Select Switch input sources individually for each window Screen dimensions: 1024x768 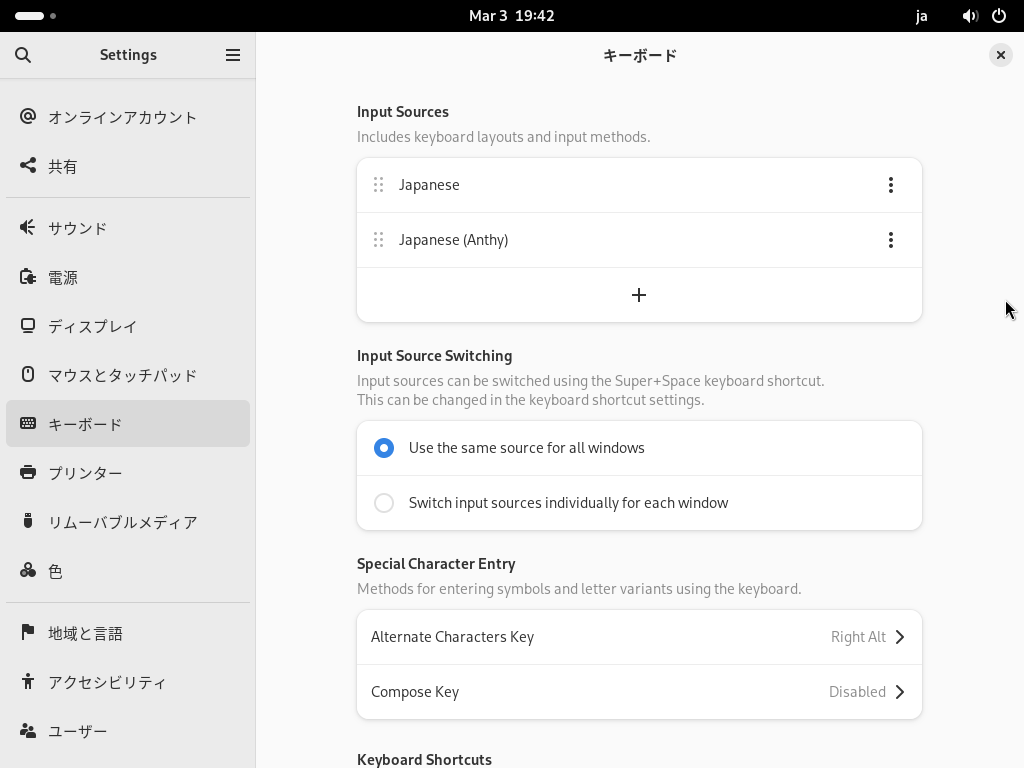tap(639, 503)
